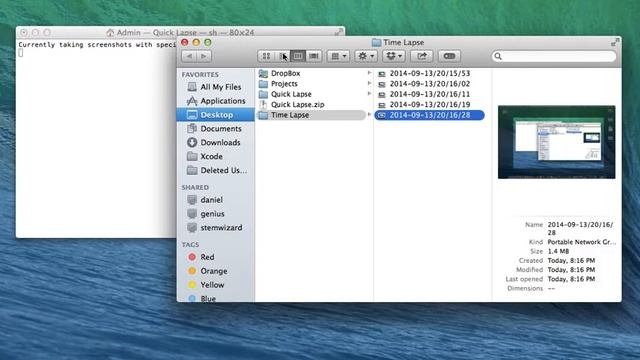Open All My Files in sidebar
This screenshot has height=360, width=640.
(x=216, y=87)
